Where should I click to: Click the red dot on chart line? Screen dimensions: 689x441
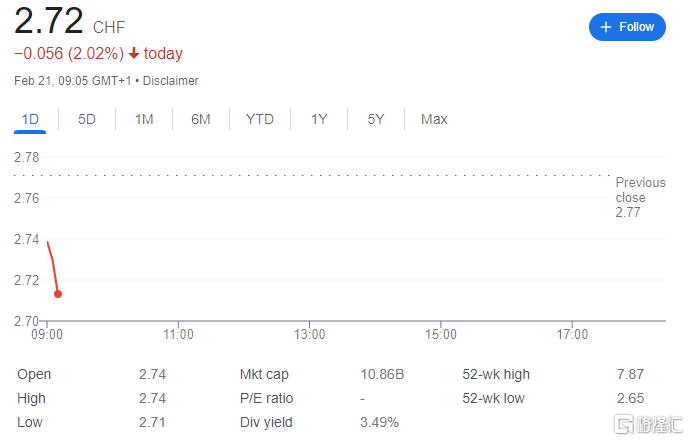(x=58, y=294)
